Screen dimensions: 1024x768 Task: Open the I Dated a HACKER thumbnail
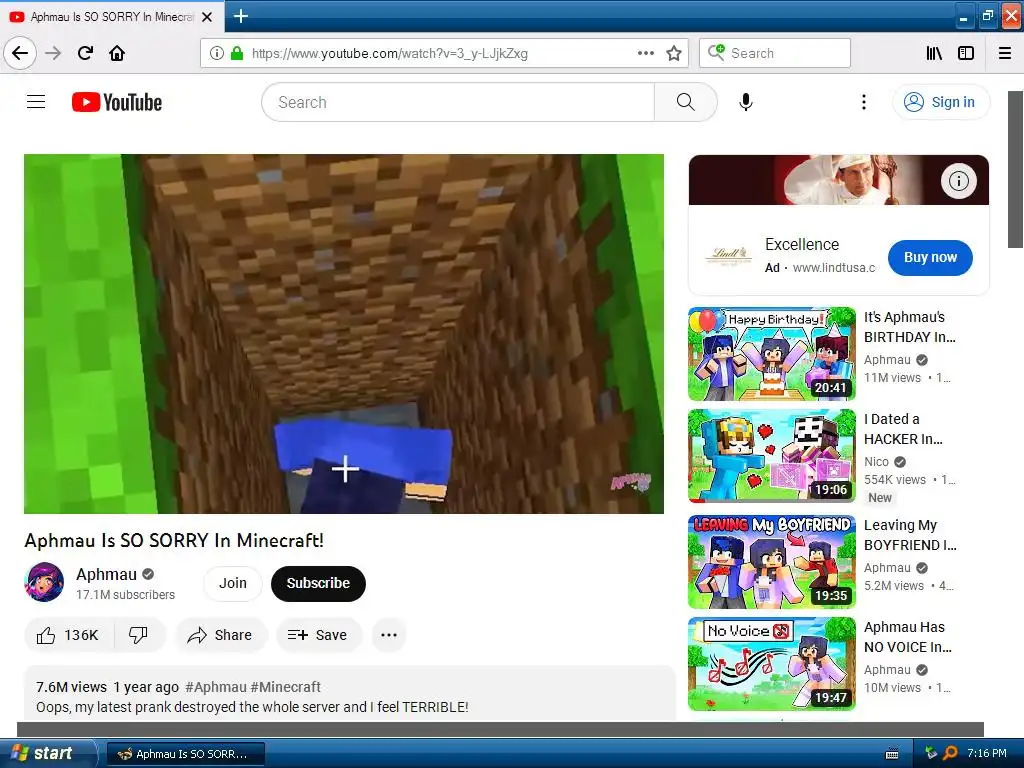(772, 456)
